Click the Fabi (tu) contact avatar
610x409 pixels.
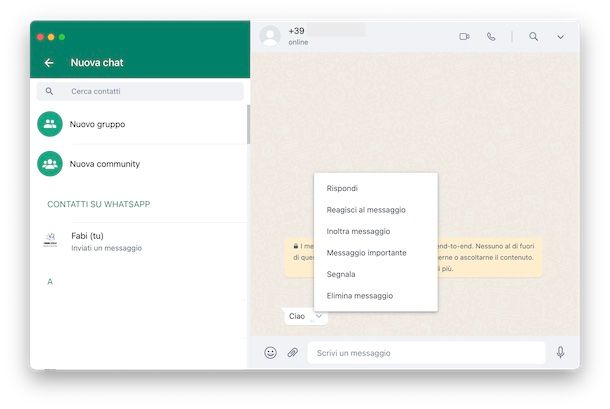pyautogui.click(x=50, y=240)
